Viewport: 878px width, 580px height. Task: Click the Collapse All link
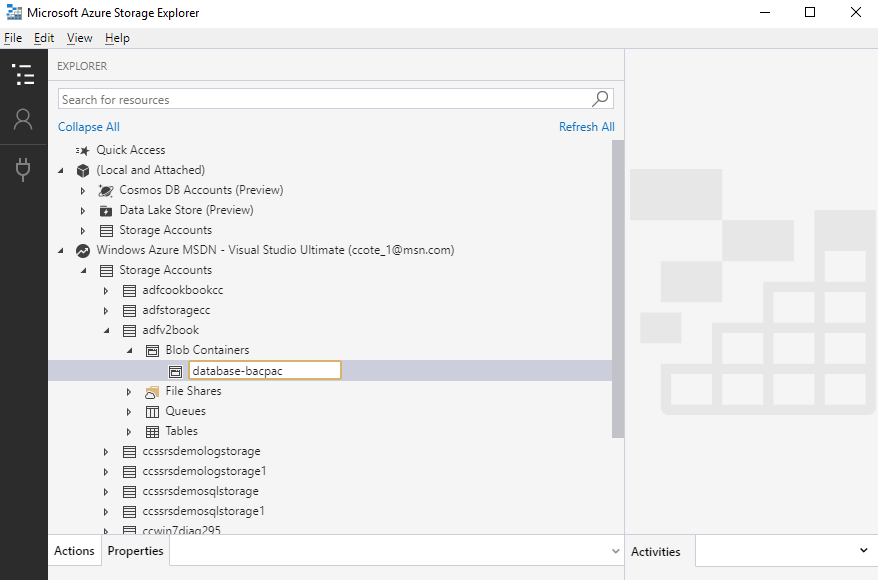89,127
